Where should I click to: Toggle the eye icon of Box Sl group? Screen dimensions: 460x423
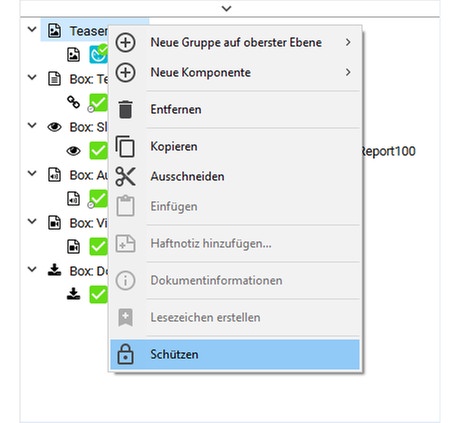(54, 127)
